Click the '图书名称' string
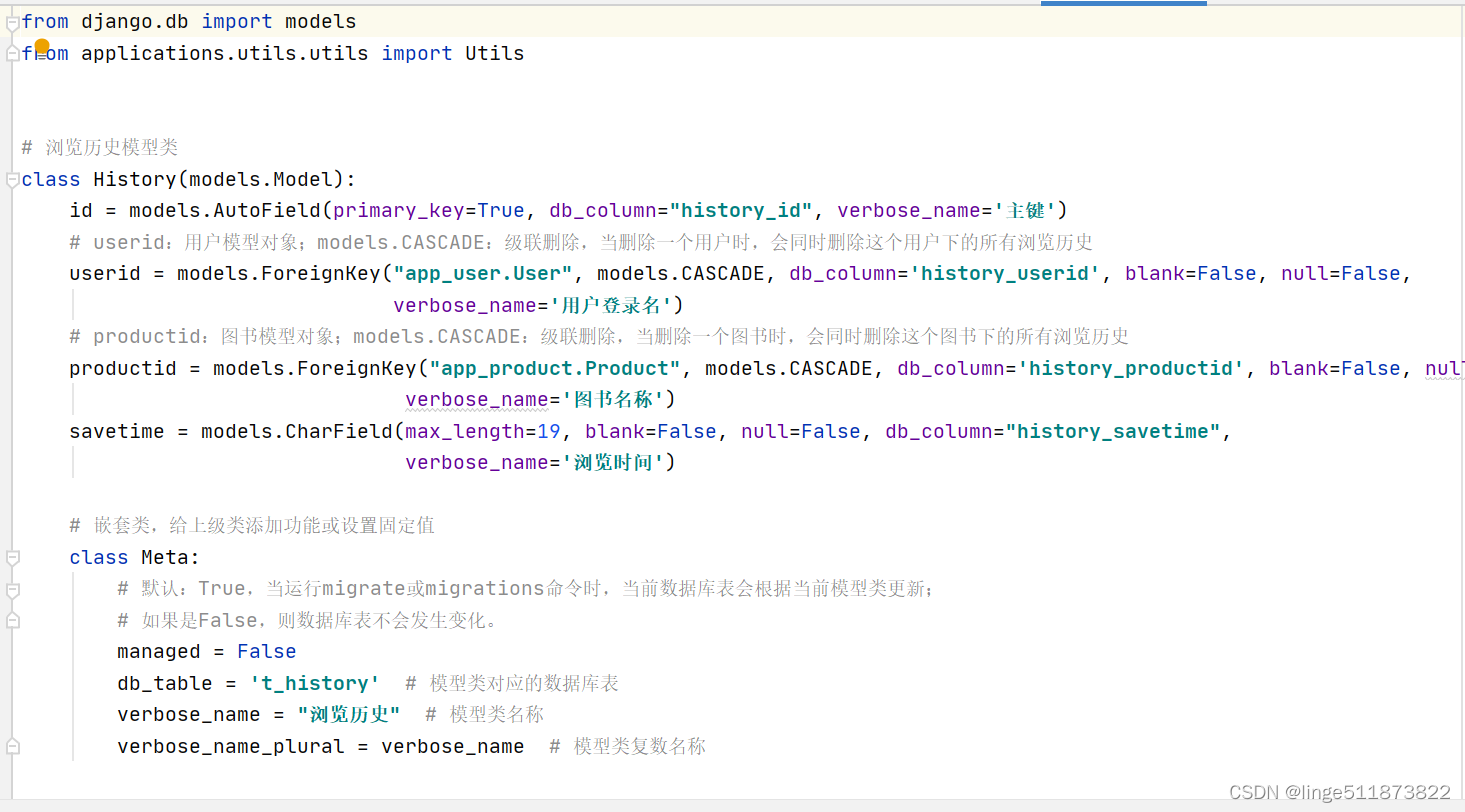The image size is (1465, 812). 615,399
